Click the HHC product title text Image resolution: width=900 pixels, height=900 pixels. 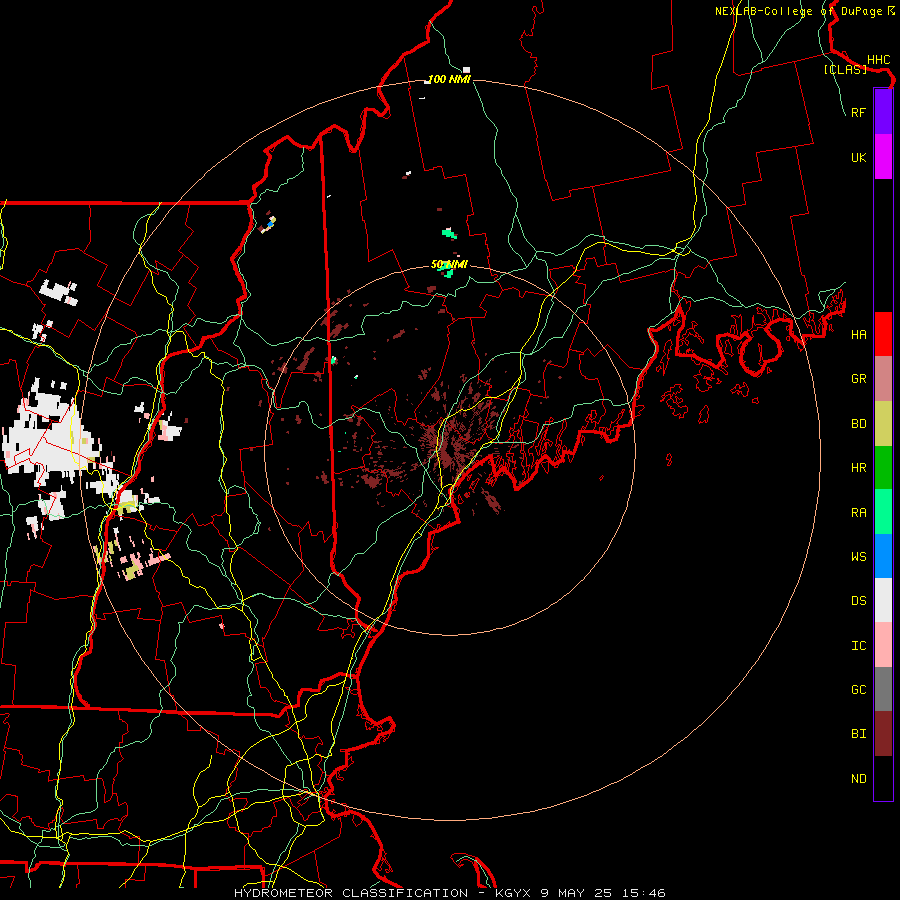click(878, 60)
